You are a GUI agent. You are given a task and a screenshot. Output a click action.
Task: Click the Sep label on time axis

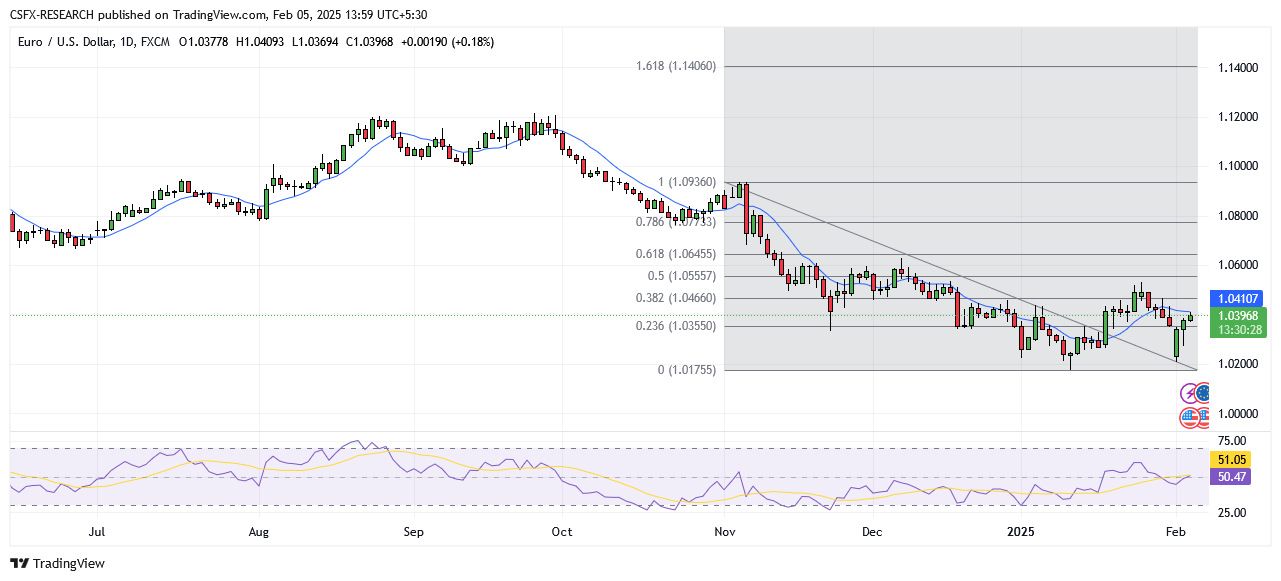pyautogui.click(x=412, y=532)
